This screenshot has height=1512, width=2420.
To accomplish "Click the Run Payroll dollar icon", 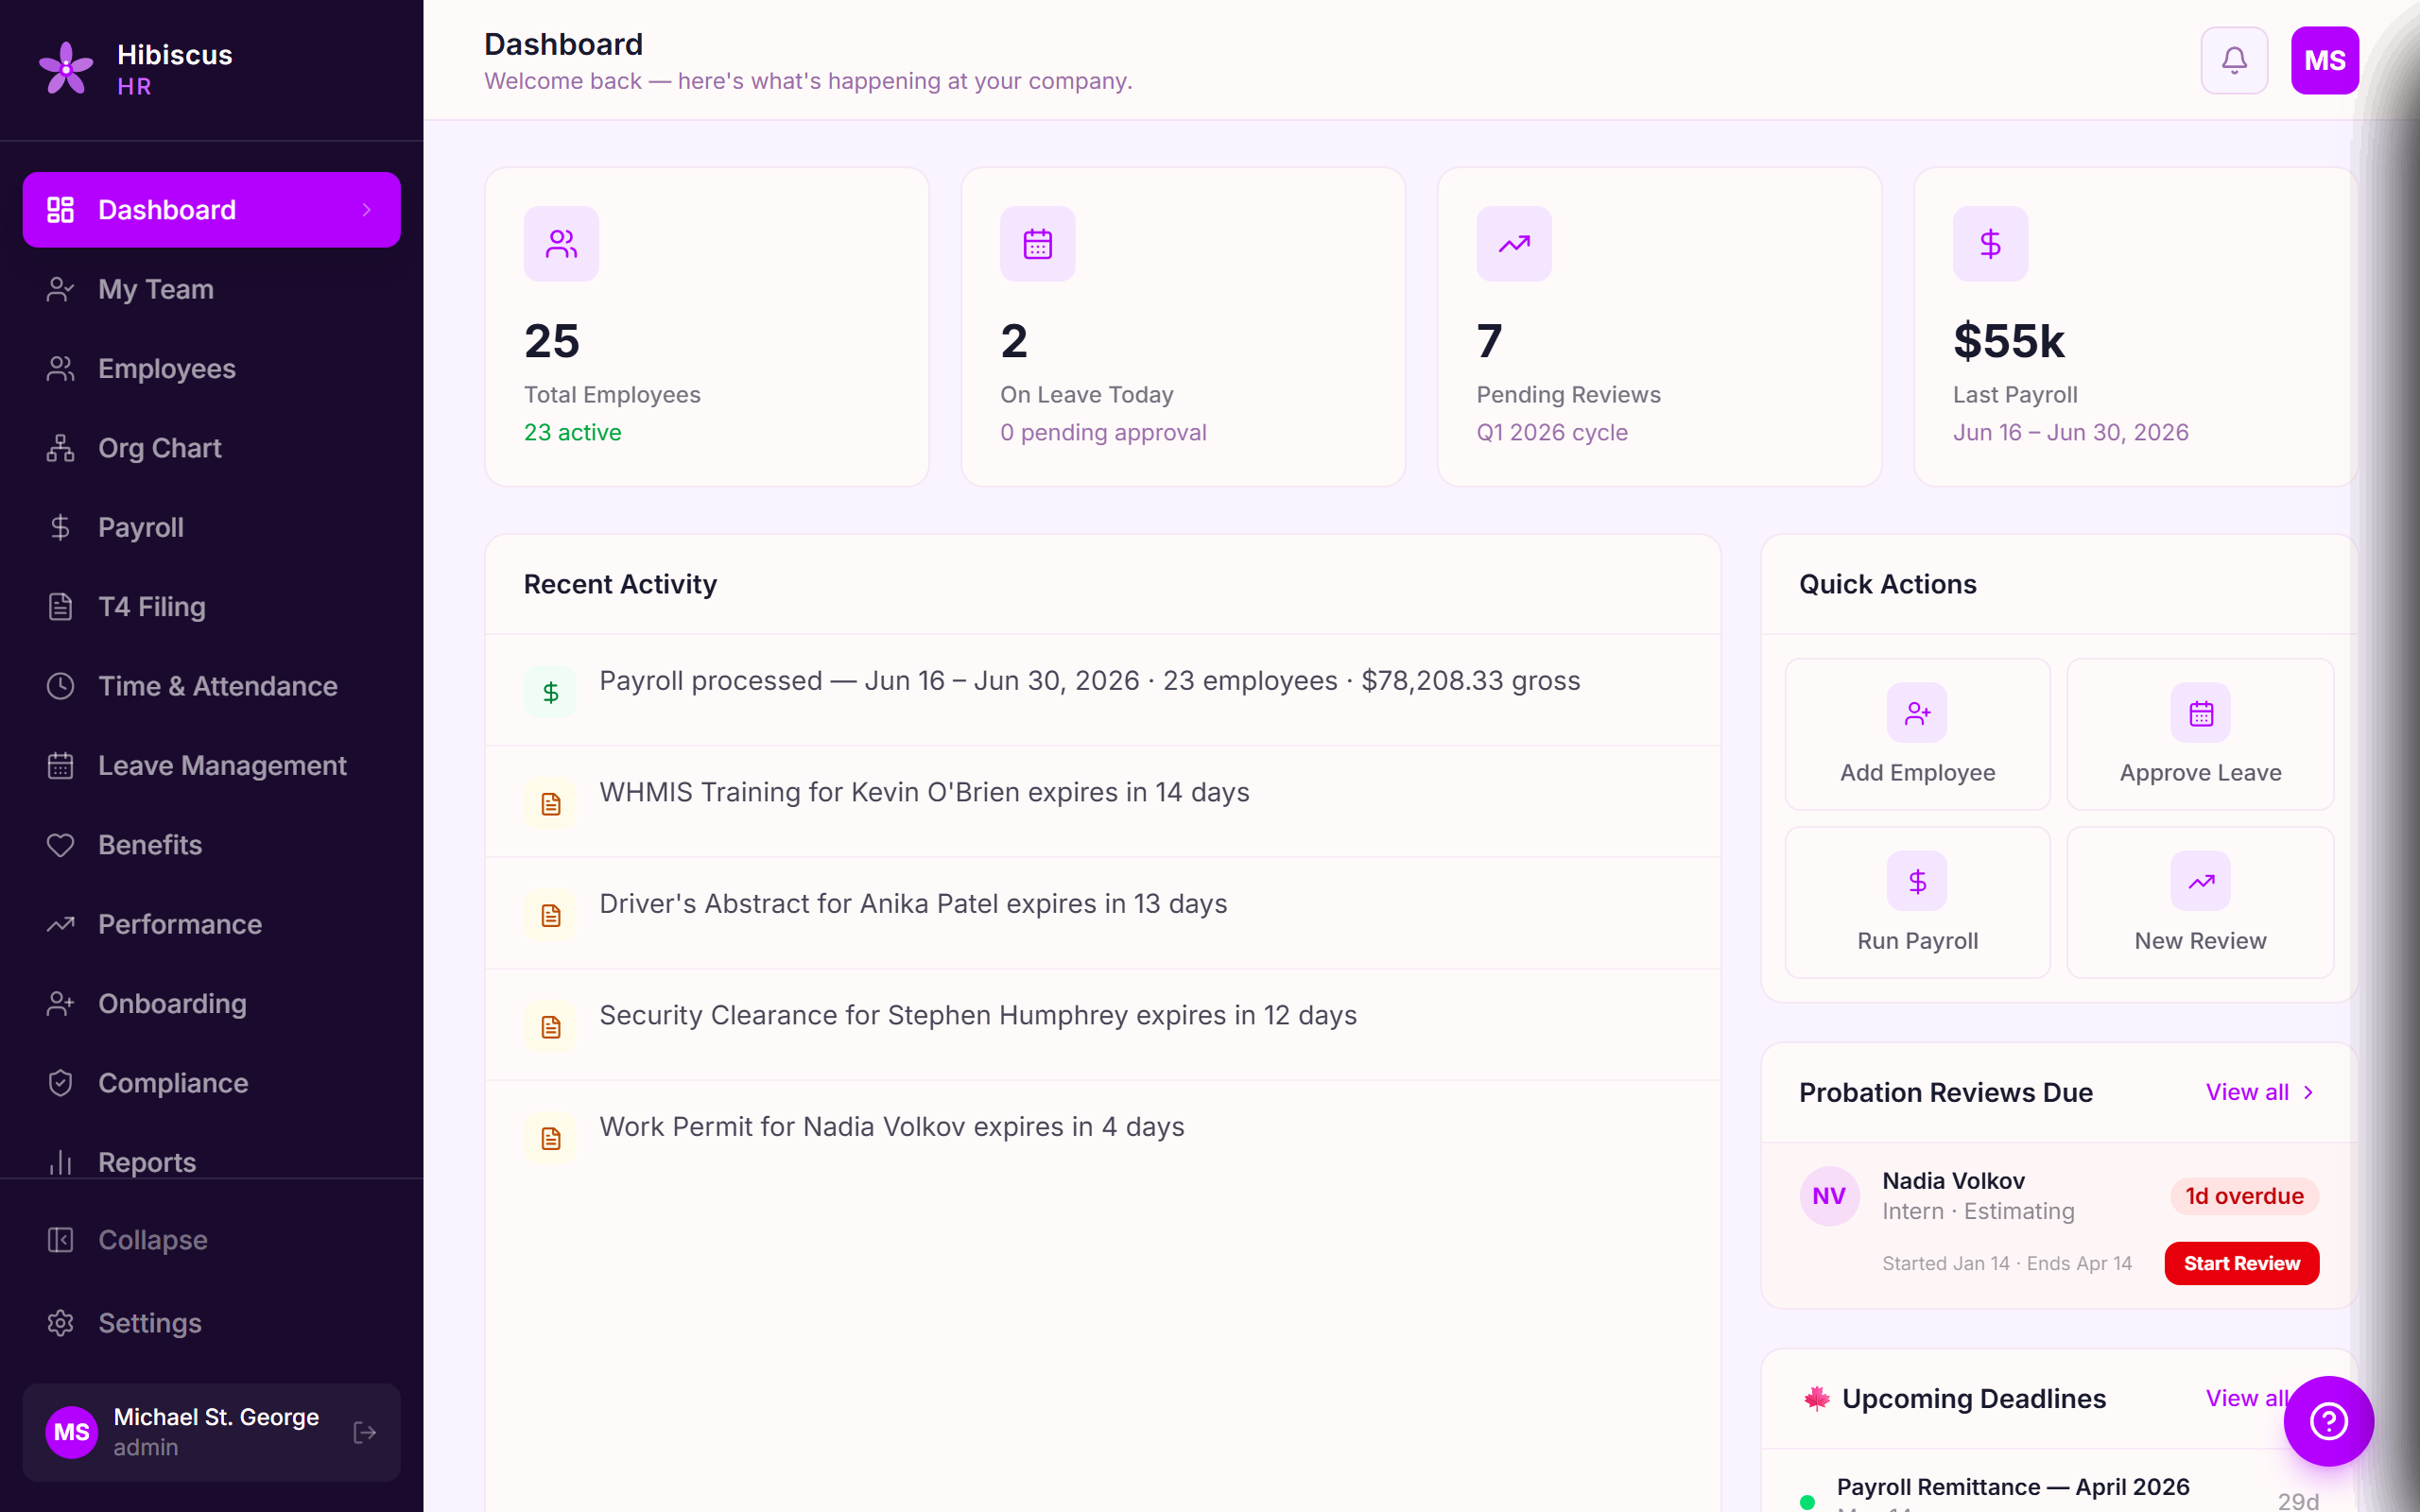I will pyautogui.click(x=1916, y=881).
